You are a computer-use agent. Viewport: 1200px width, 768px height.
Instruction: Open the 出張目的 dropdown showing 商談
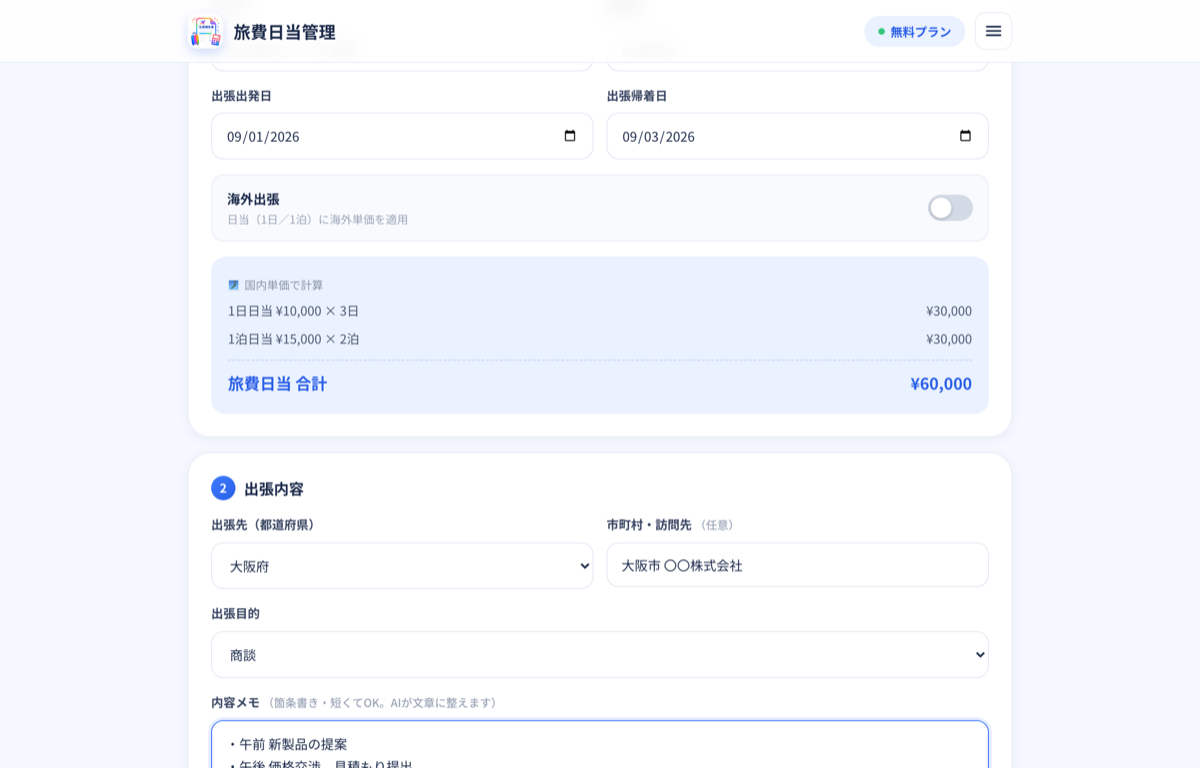pyautogui.click(x=600, y=655)
